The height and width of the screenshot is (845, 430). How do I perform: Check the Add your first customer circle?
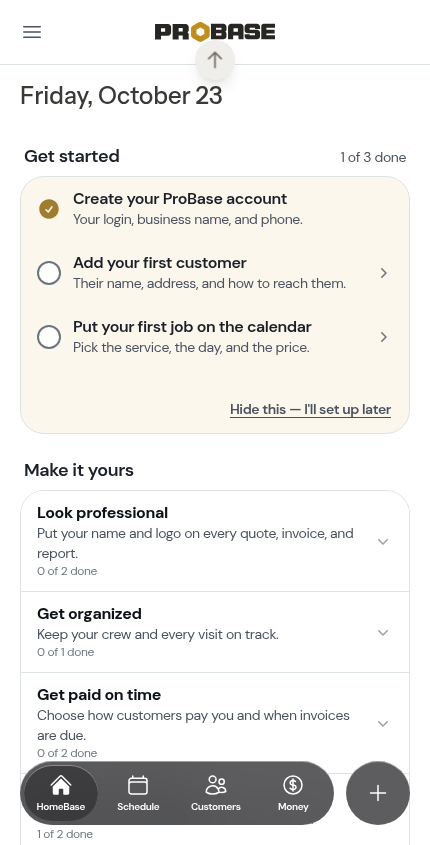(49, 273)
